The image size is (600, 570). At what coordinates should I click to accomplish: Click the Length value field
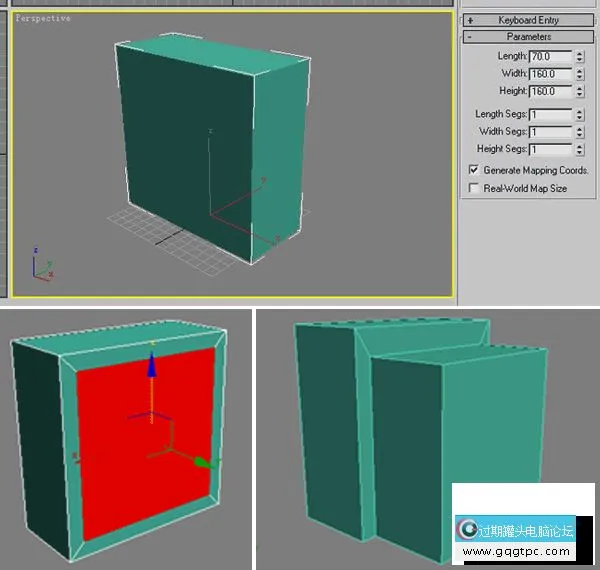(x=550, y=57)
